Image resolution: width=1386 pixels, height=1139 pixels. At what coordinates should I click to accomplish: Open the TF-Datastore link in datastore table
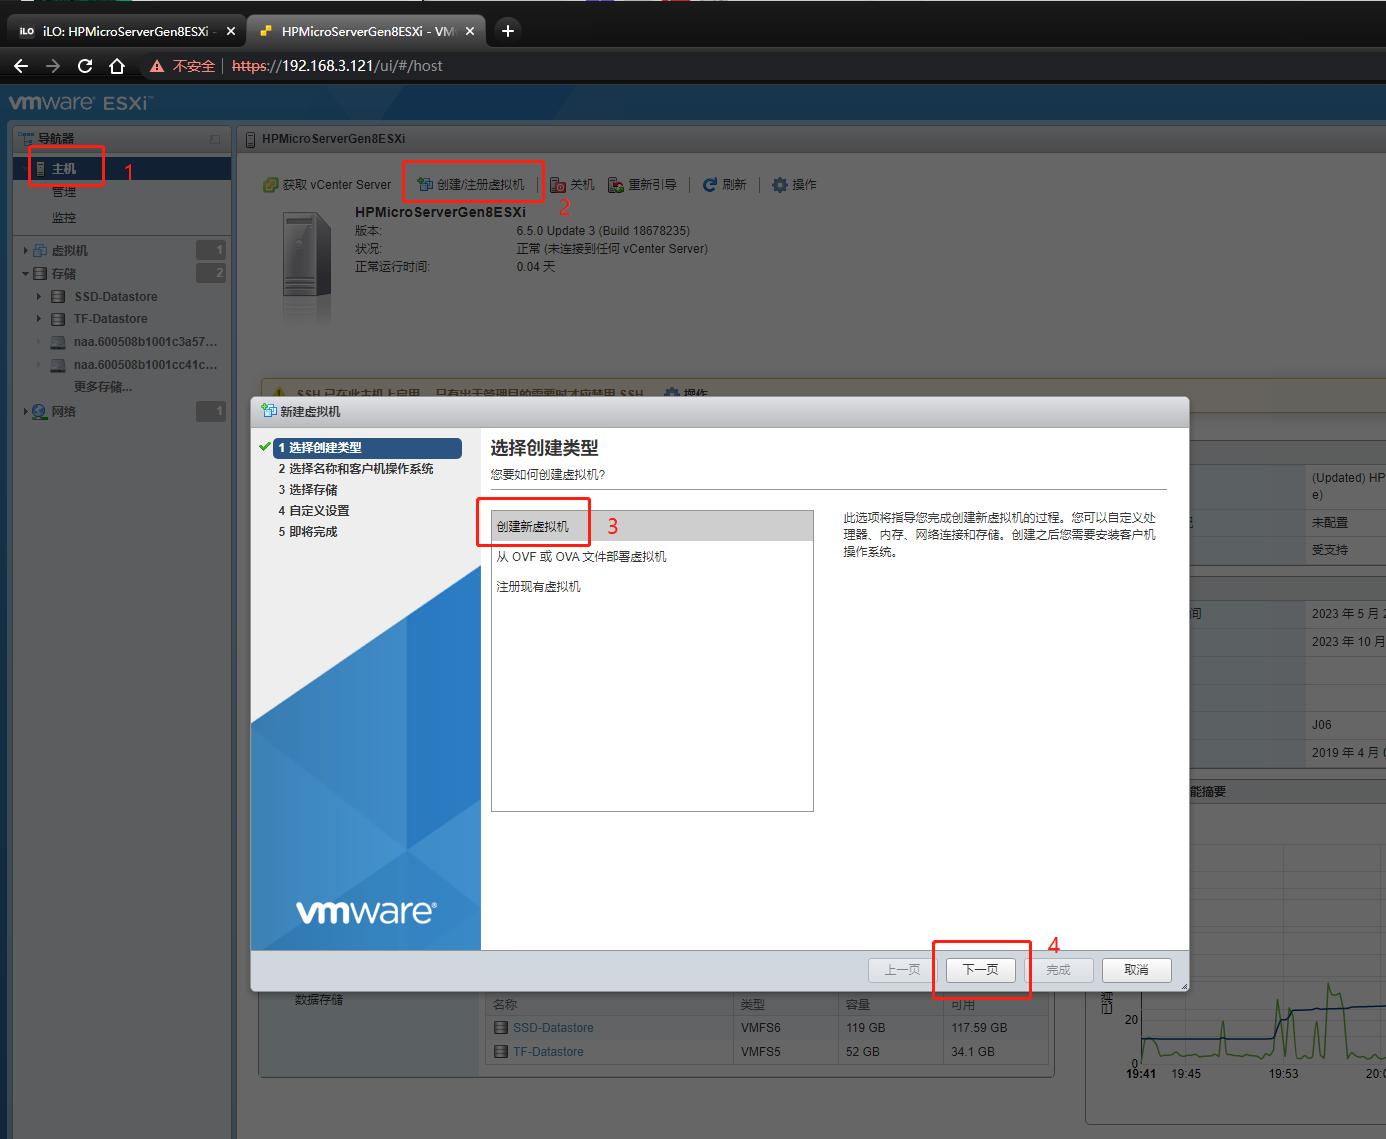(548, 1052)
